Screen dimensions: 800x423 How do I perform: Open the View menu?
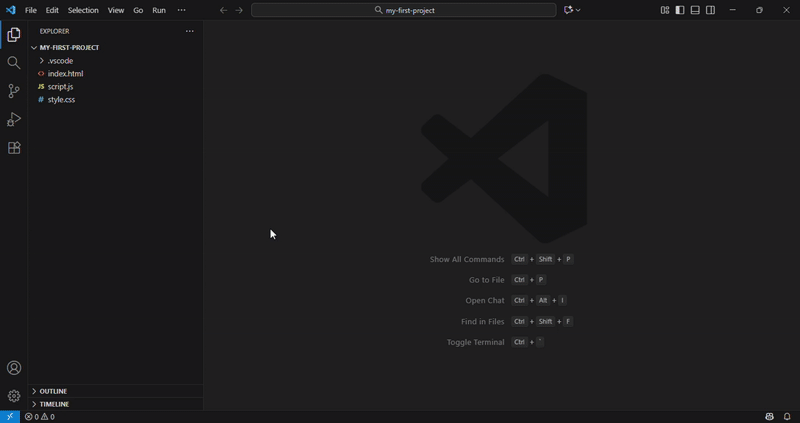(116, 10)
